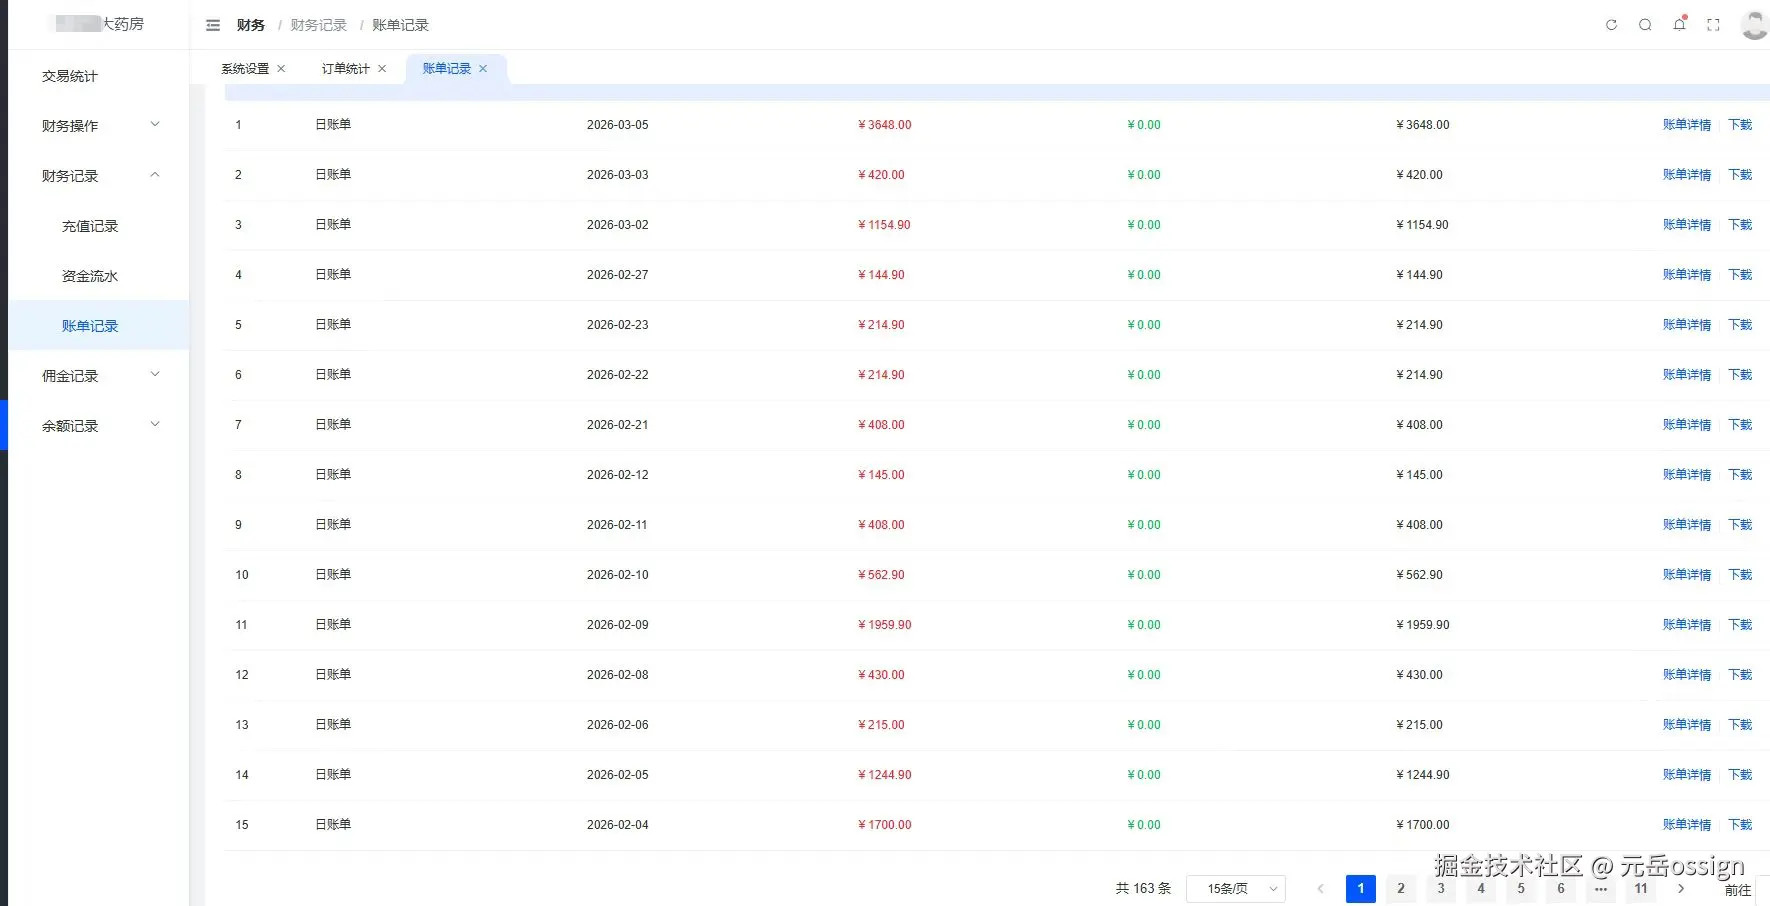Download the 2026-02-09 bill
Viewport: 1770px width, 906px height.
(1741, 625)
